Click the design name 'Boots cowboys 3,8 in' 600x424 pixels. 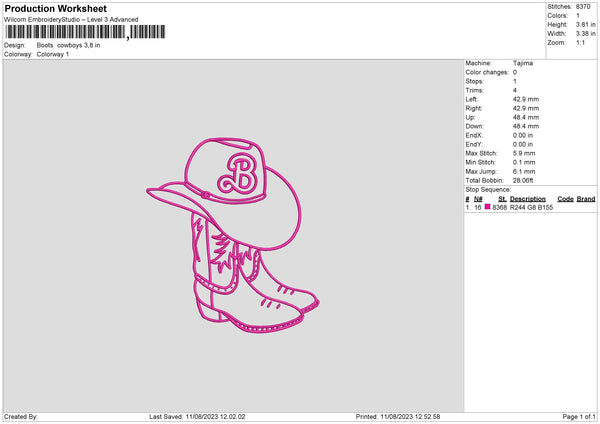[68, 45]
